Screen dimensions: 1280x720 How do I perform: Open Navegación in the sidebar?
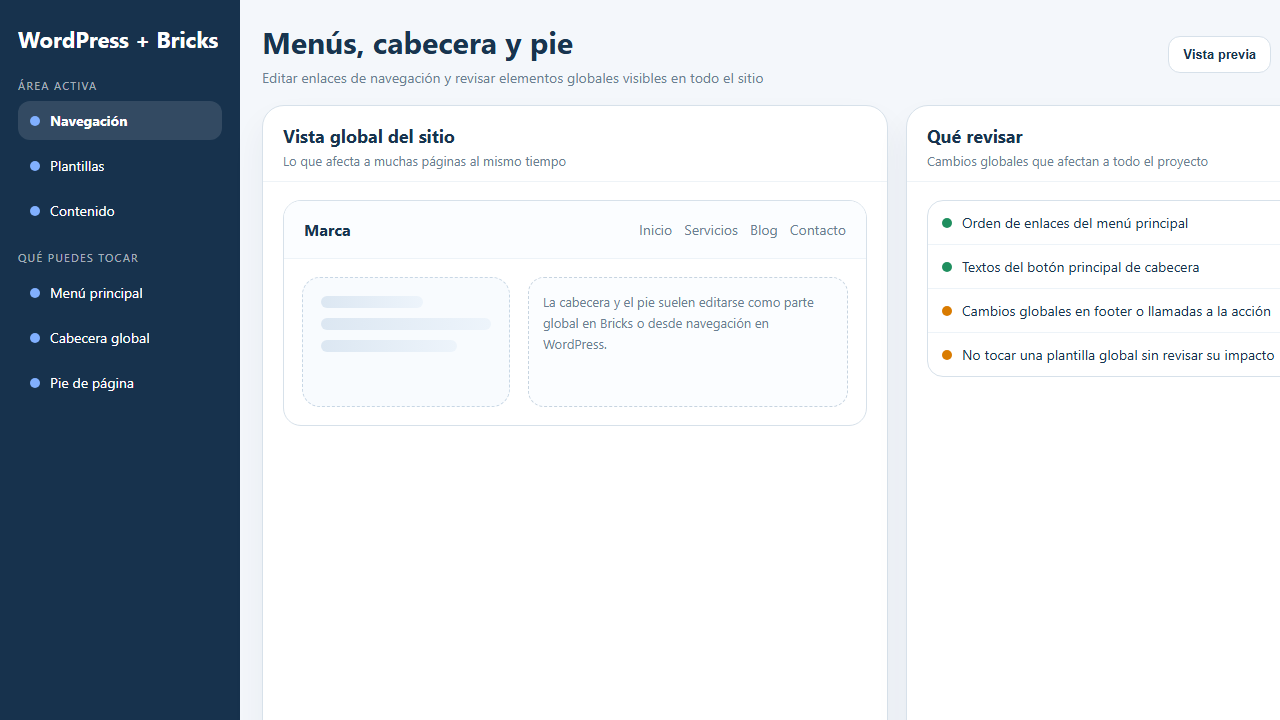click(x=119, y=121)
